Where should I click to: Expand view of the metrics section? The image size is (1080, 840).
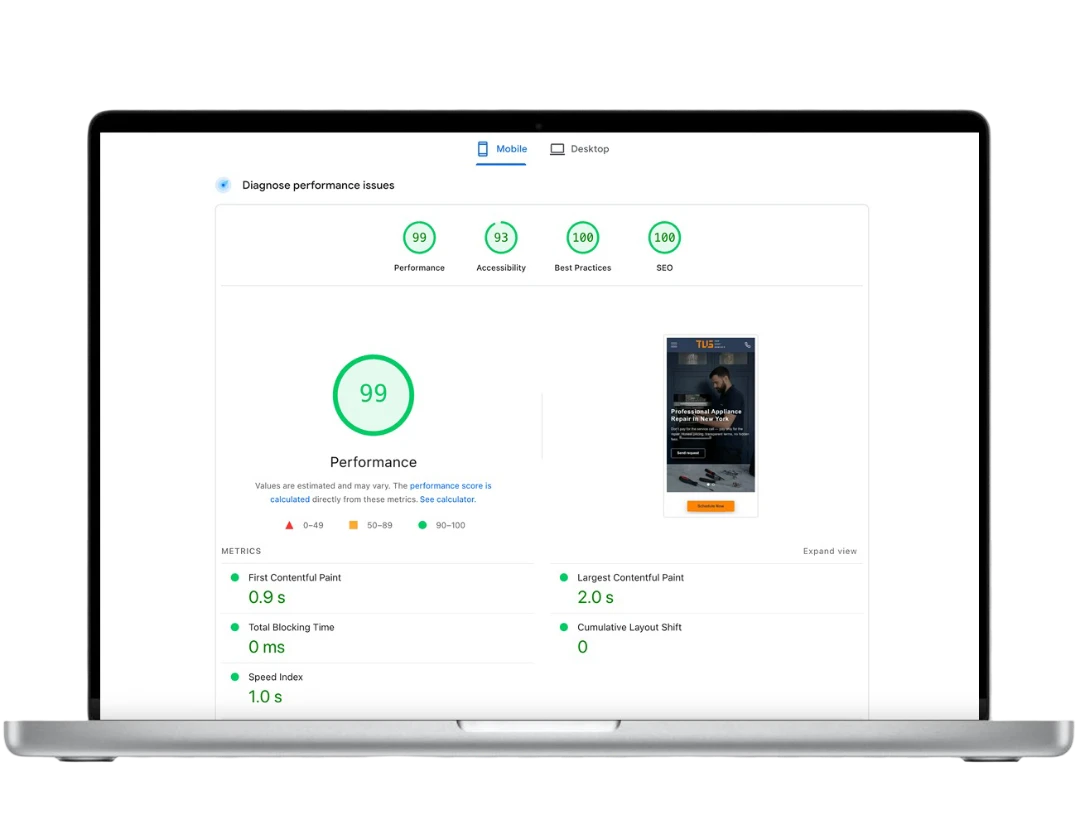pos(830,551)
